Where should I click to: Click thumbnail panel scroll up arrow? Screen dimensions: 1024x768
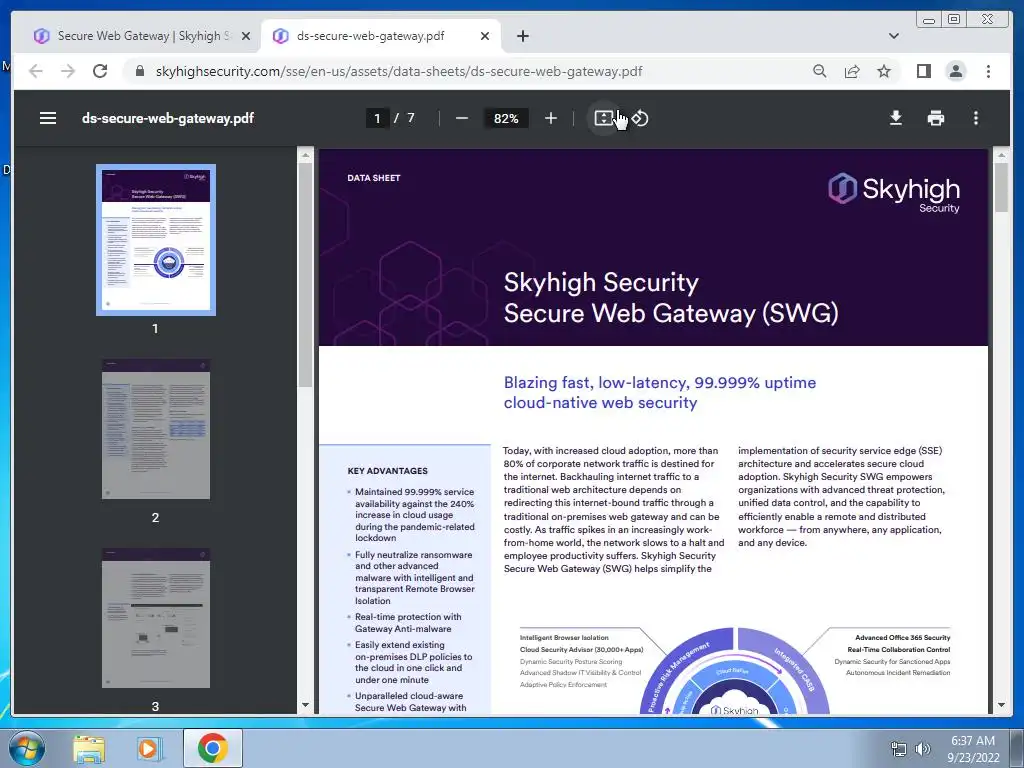click(305, 155)
